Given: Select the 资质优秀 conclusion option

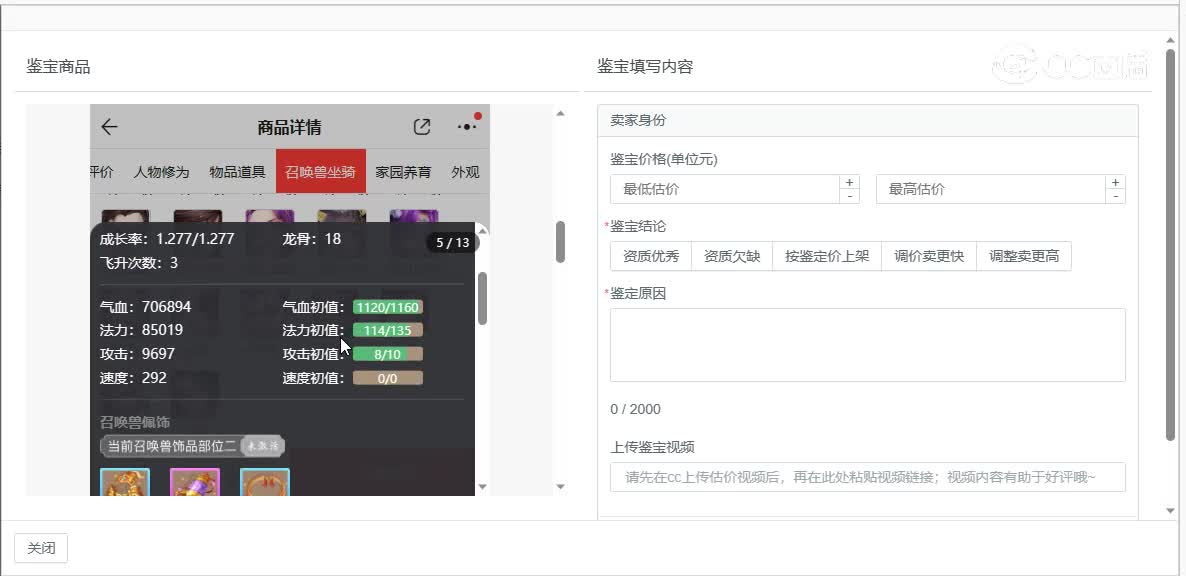Looking at the screenshot, I should tap(651, 256).
